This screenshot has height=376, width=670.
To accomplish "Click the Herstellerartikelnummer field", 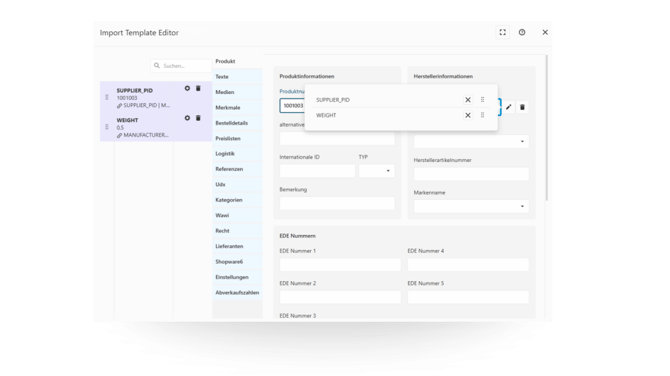I will 471,174.
